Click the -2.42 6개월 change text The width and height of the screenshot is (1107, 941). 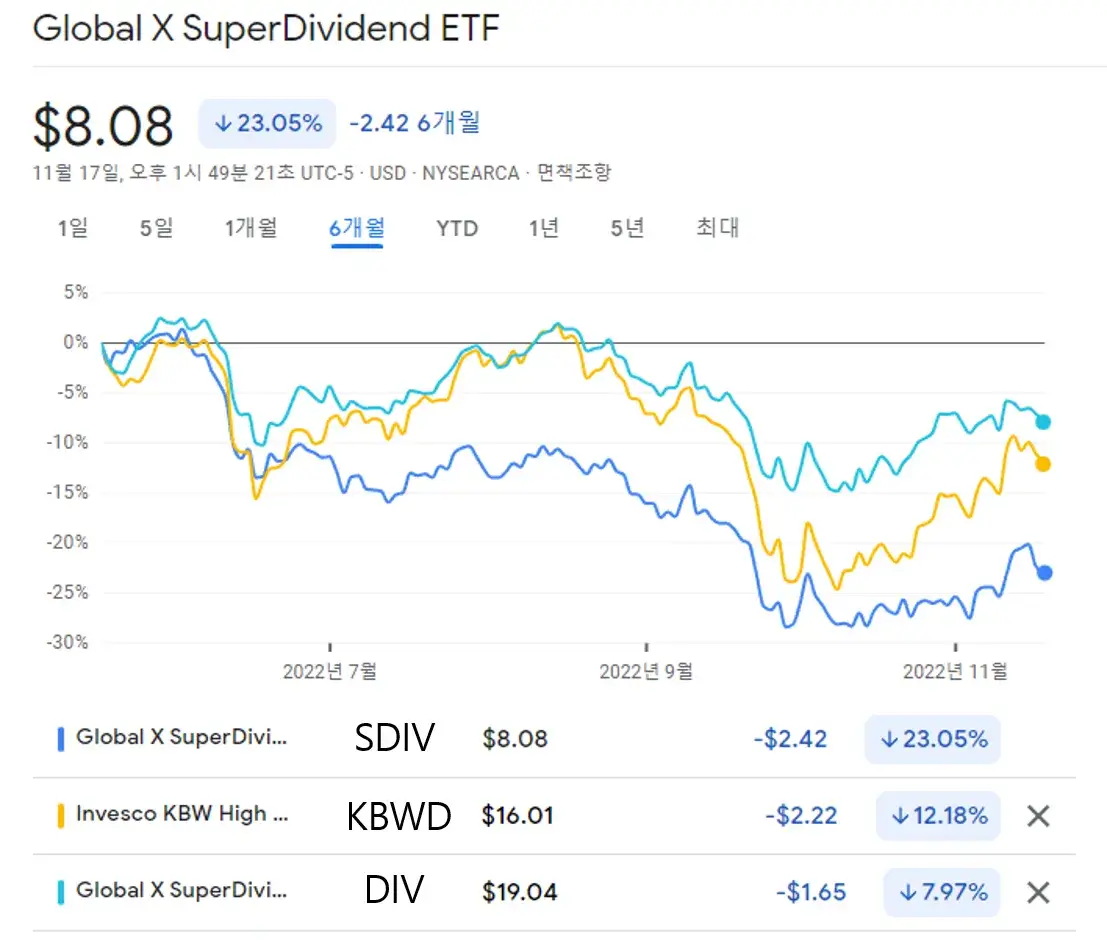point(415,123)
